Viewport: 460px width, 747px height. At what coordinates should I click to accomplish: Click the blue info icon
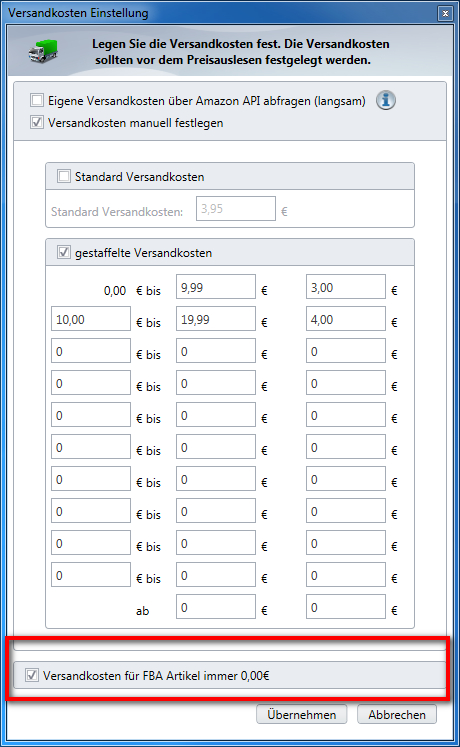(386, 101)
